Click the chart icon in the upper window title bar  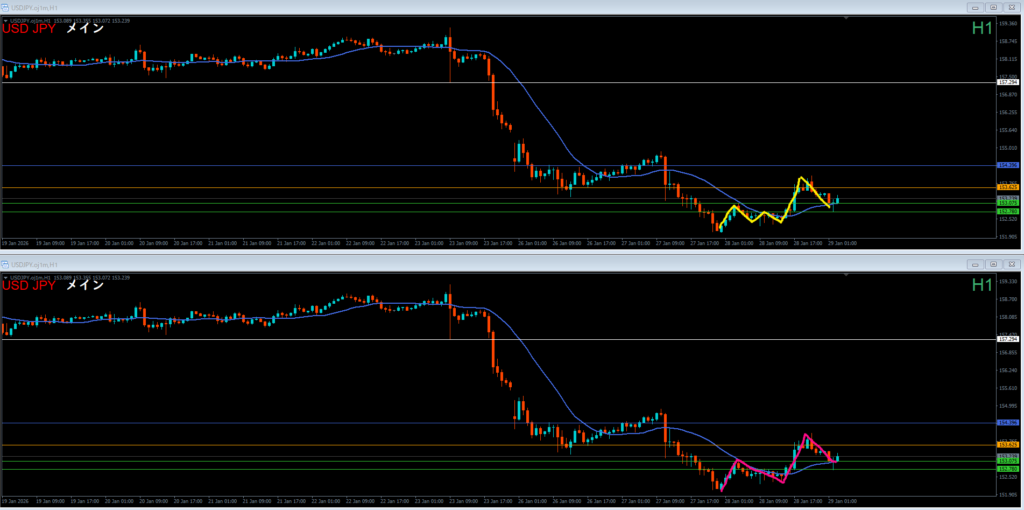[x=6, y=8]
